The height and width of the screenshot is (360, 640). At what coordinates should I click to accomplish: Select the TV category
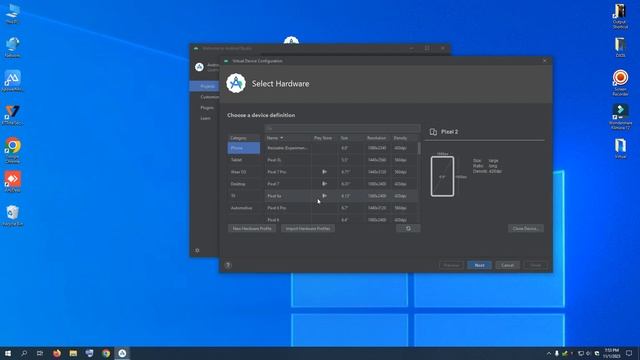pyautogui.click(x=244, y=196)
